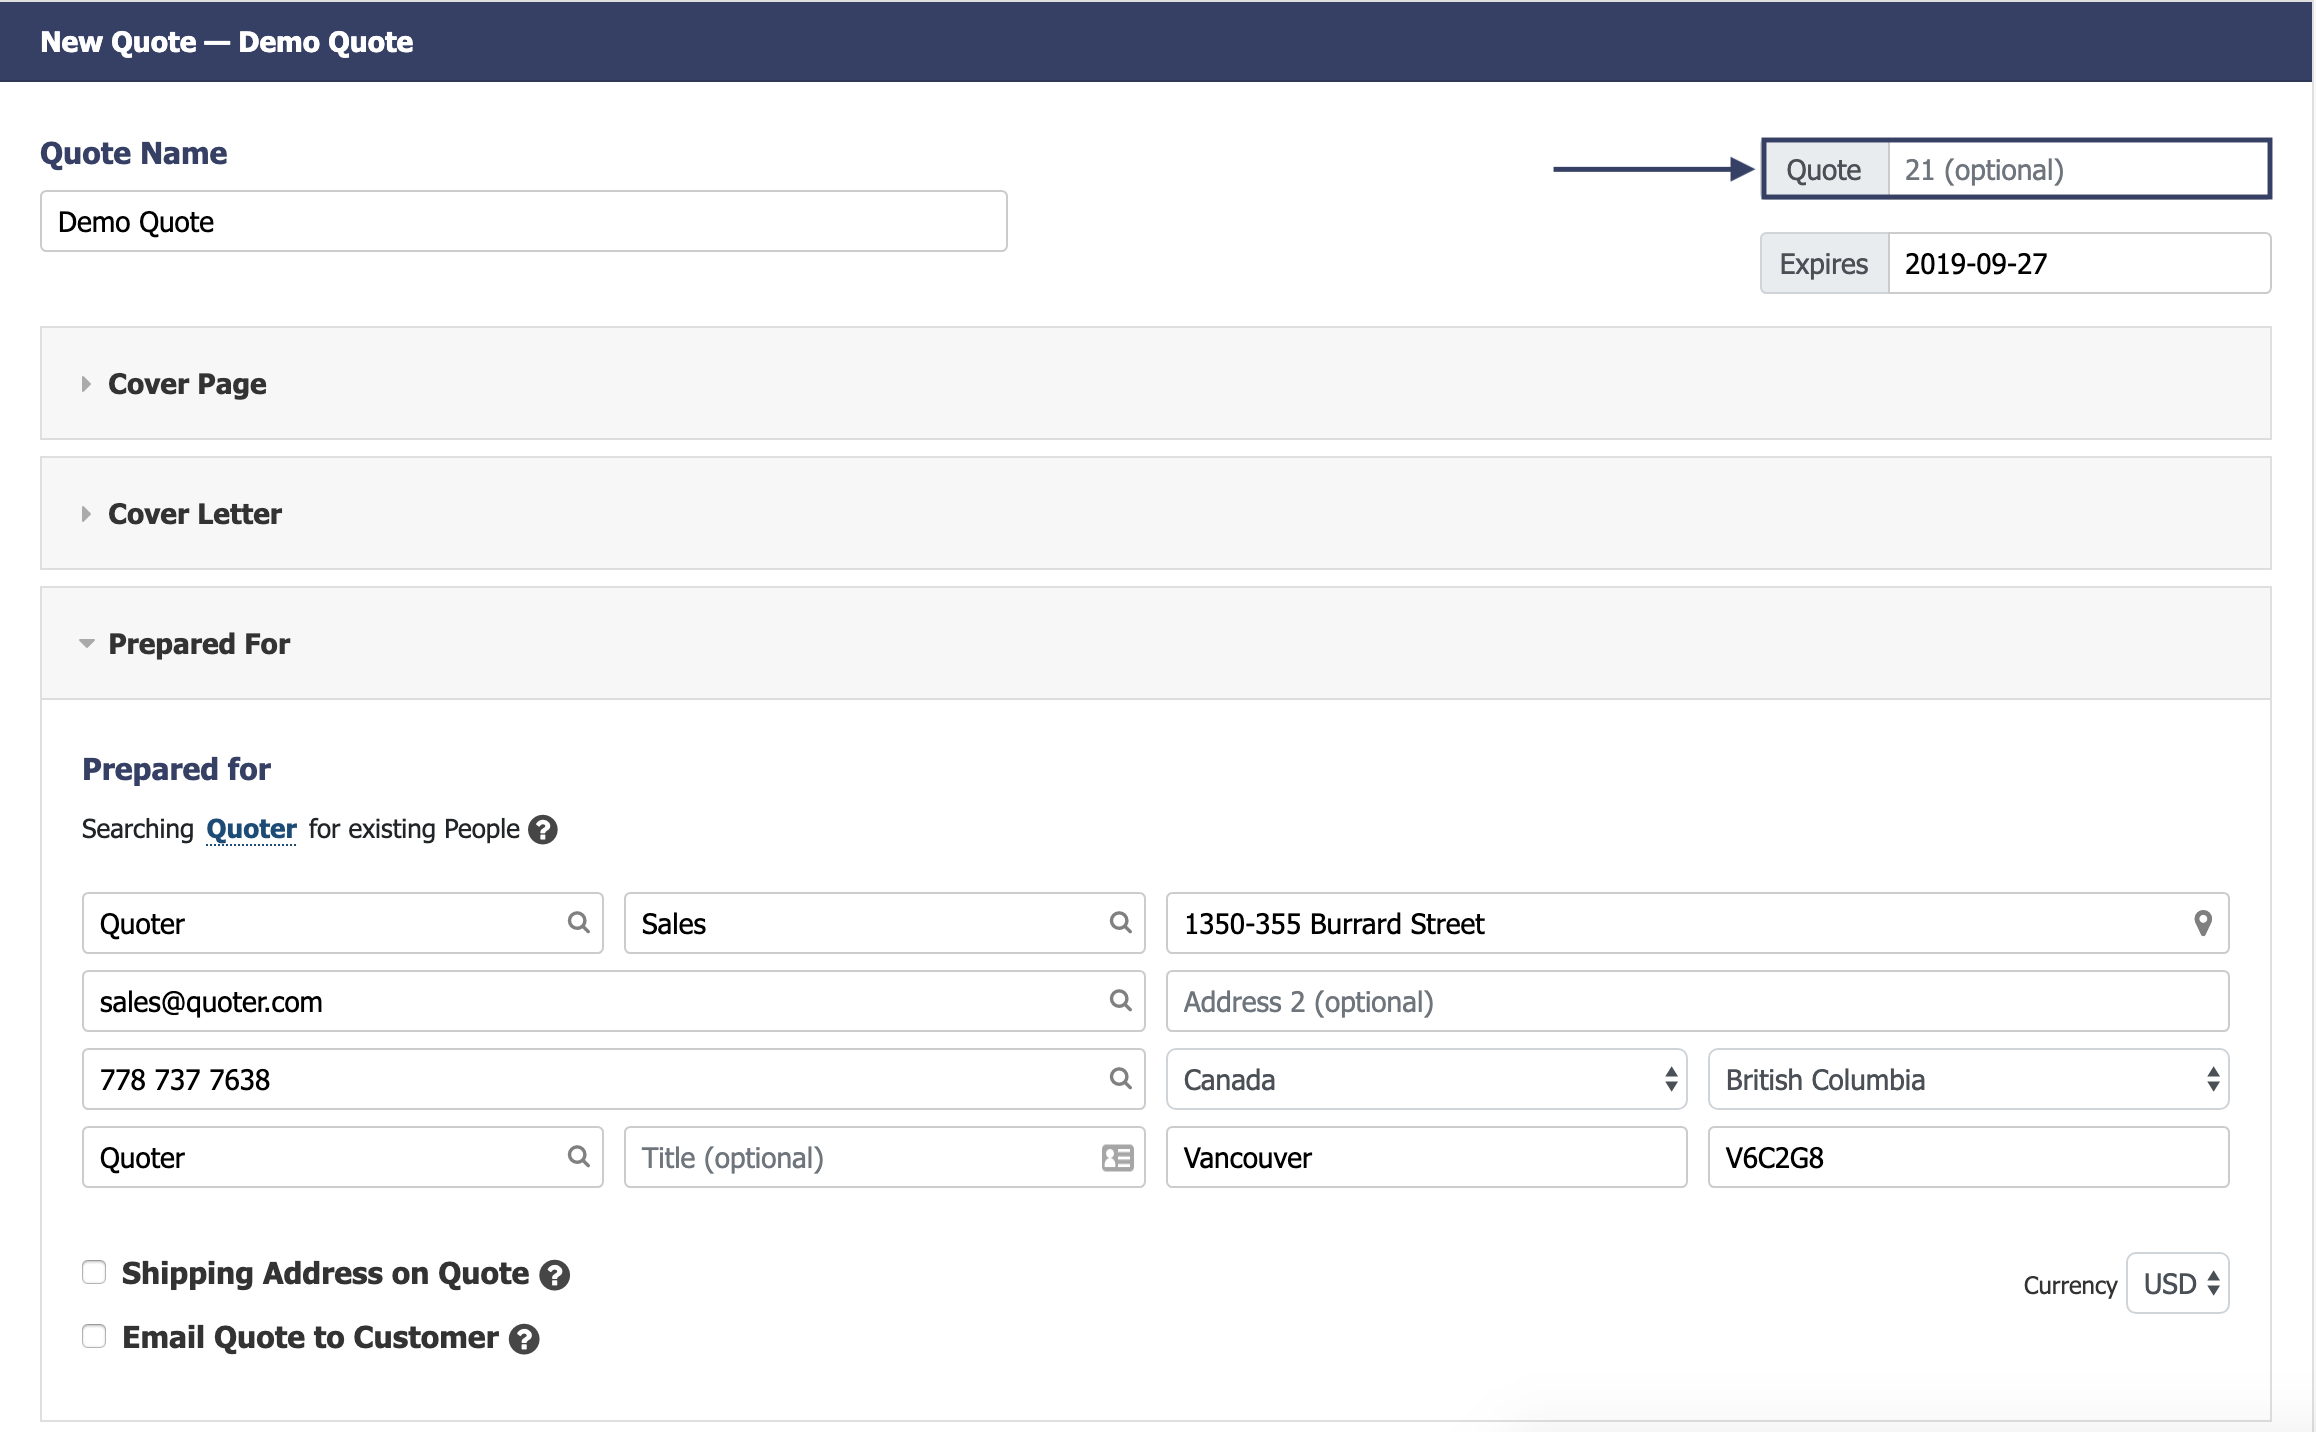This screenshot has width=2316, height=1432.
Task: Click help icon next to Email Quote
Action: tap(524, 1339)
